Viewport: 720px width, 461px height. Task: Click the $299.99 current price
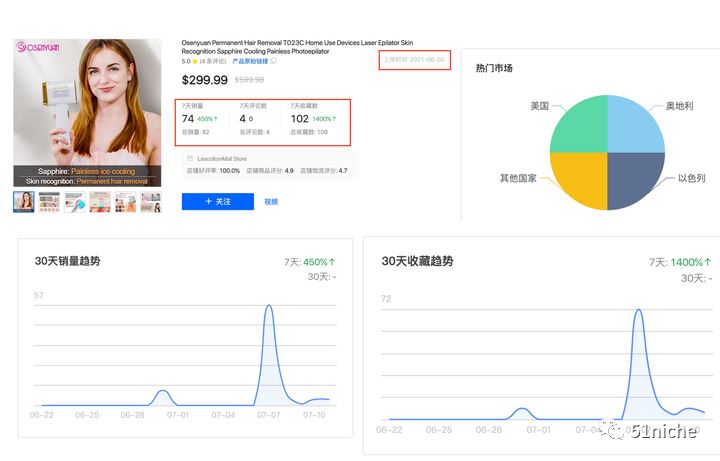point(205,80)
